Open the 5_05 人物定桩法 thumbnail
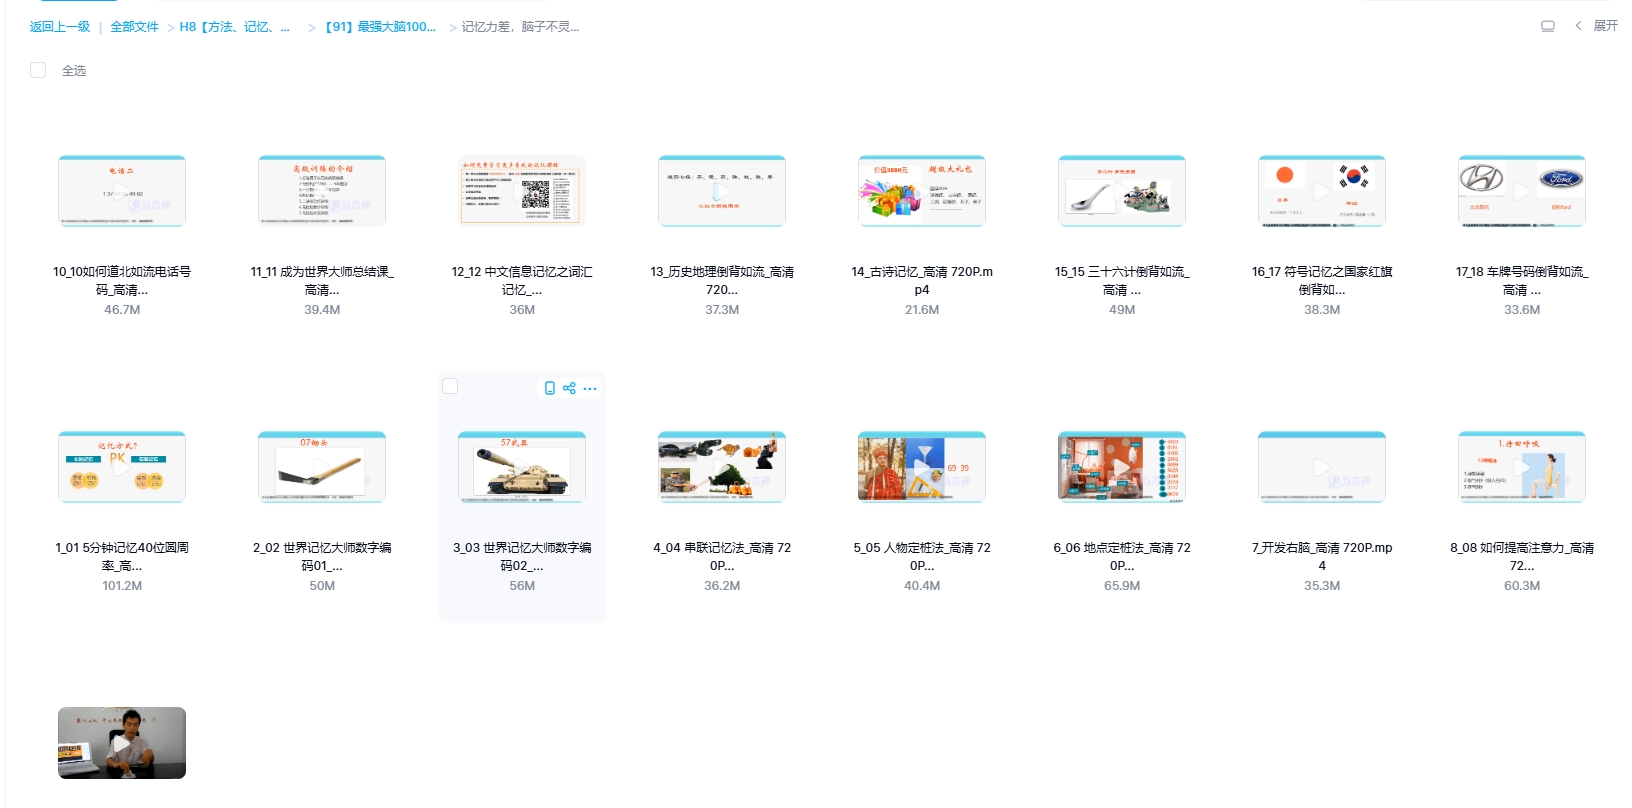The width and height of the screenshot is (1632, 808). pos(922,467)
